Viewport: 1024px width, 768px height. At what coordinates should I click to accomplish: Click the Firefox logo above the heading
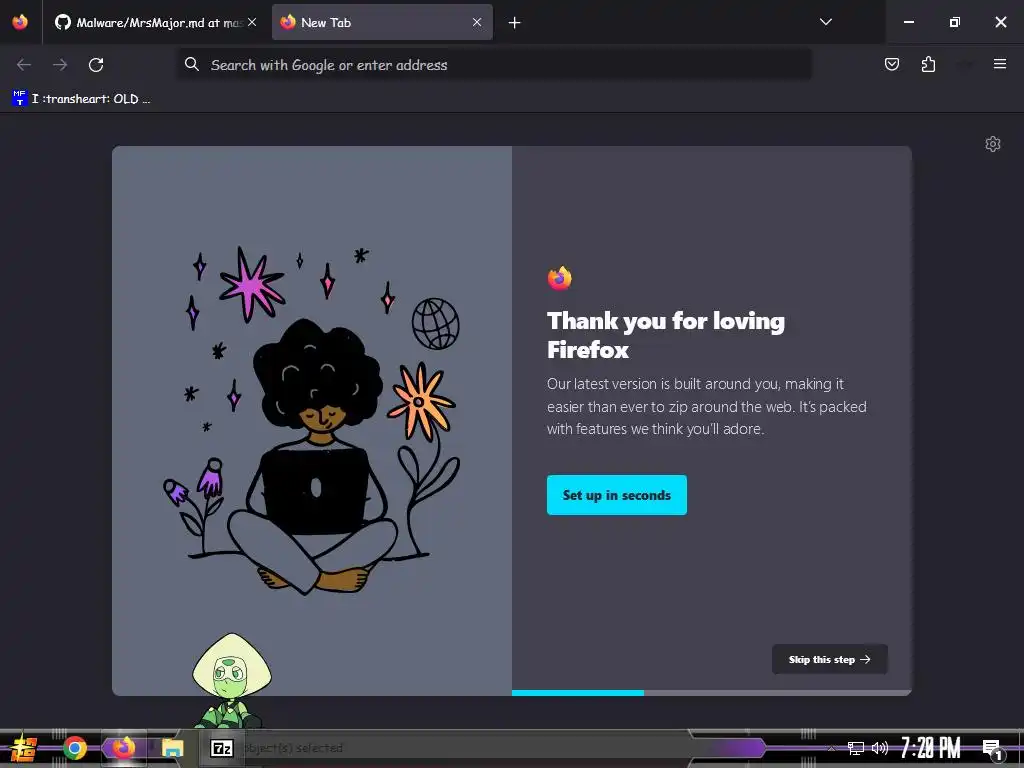point(560,278)
